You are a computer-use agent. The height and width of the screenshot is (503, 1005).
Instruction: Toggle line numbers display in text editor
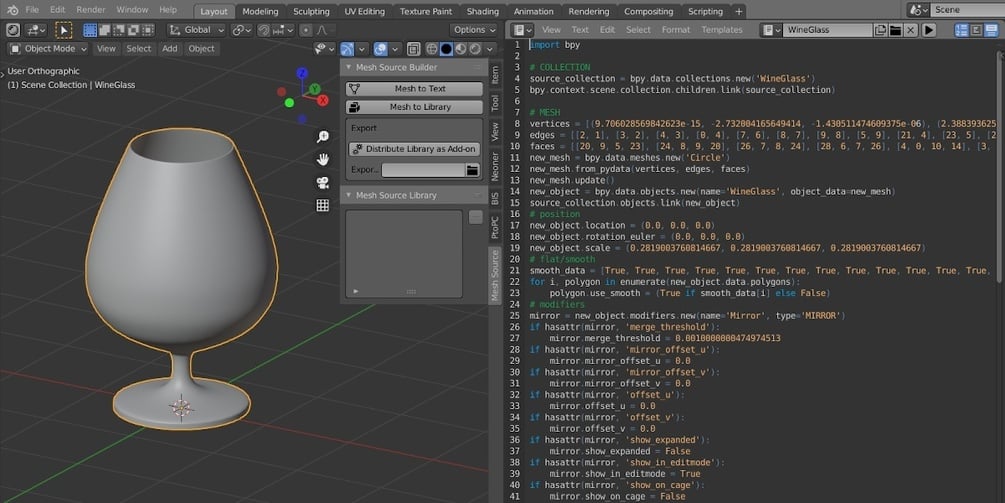[x=961, y=30]
